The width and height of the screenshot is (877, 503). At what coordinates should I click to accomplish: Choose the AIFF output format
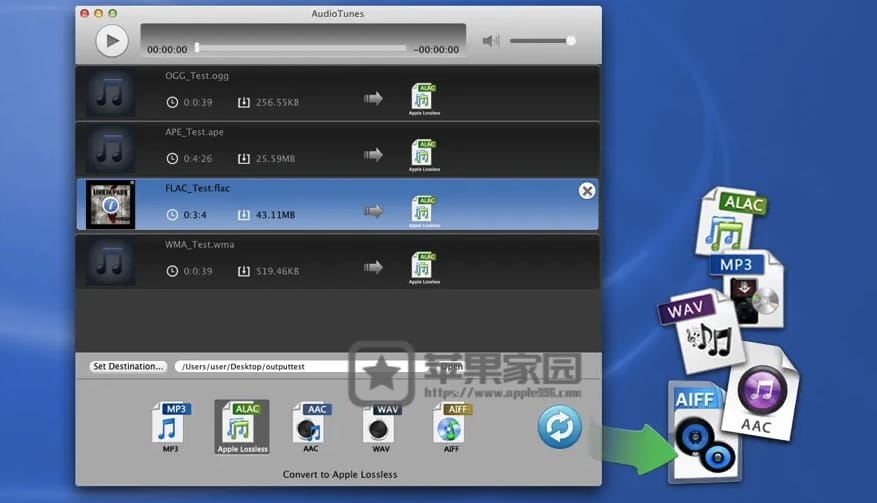coord(452,427)
